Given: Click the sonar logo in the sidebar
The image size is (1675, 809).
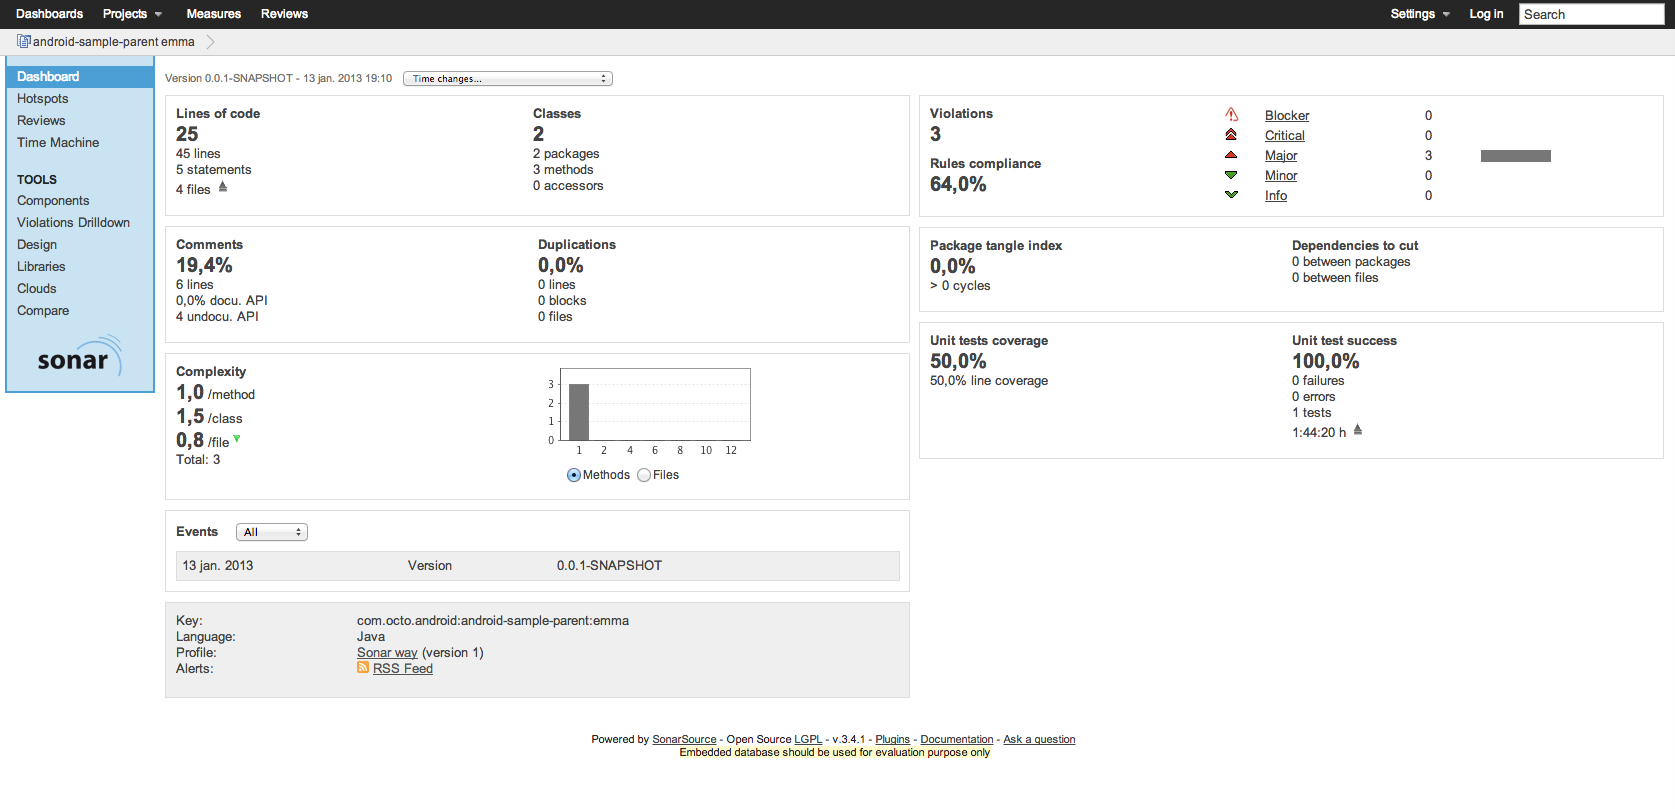Looking at the screenshot, I should (x=79, y=357).
